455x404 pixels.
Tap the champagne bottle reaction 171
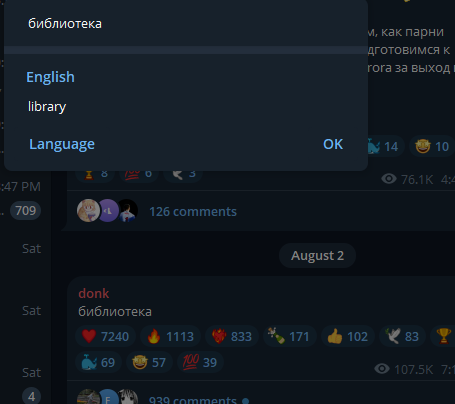coord(289,336)
